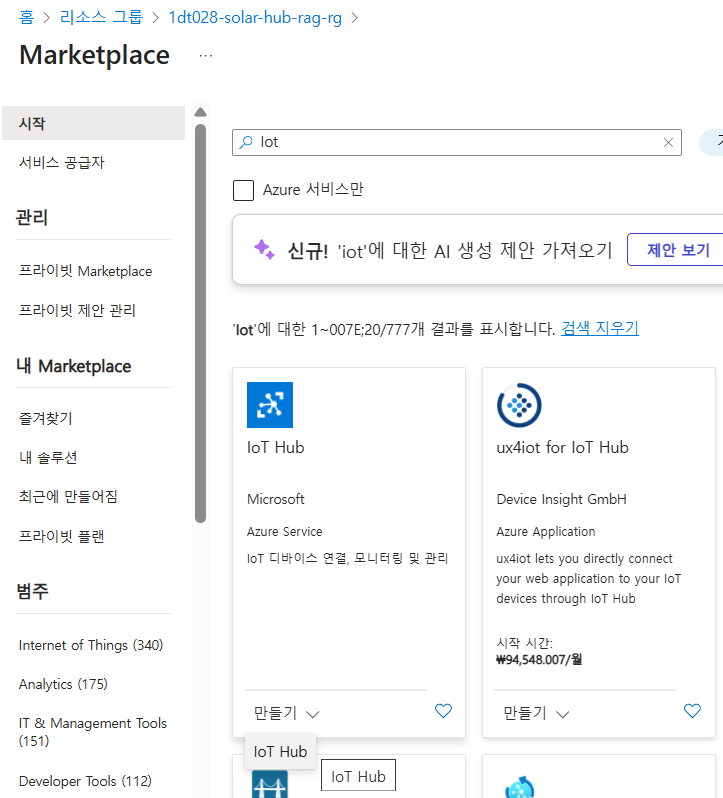Click the sparkle AI suggestion icon
The image size is (723, 798).
tap(264, 249)
